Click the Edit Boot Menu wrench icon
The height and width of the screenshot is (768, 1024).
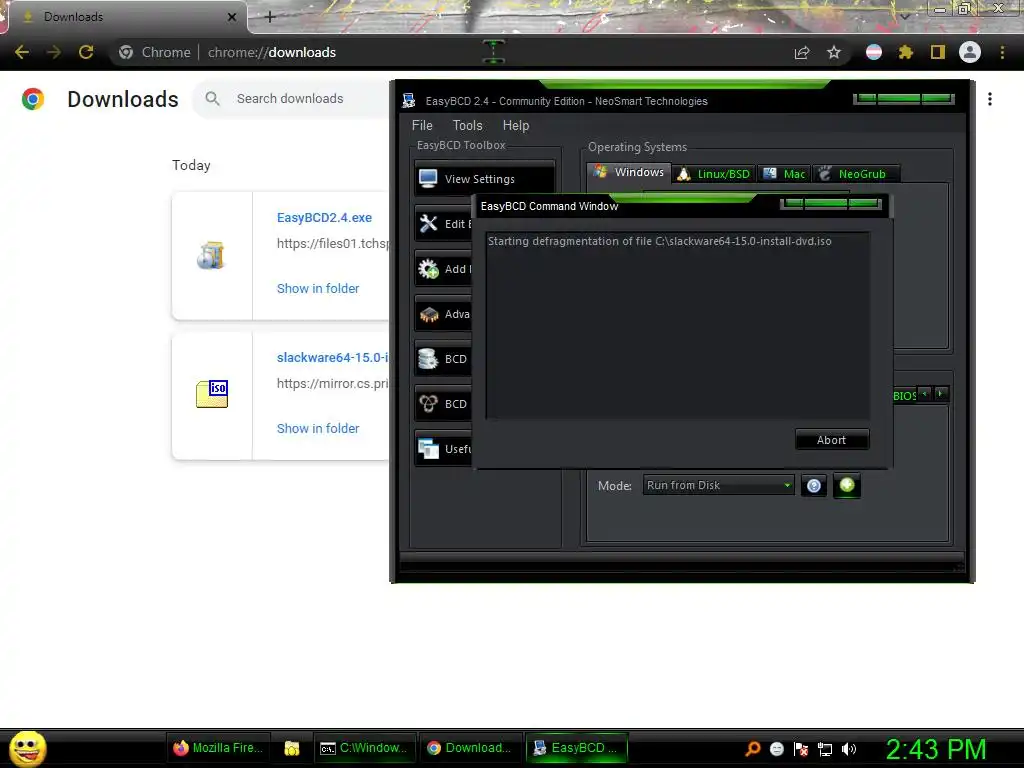tap(428, 223)
